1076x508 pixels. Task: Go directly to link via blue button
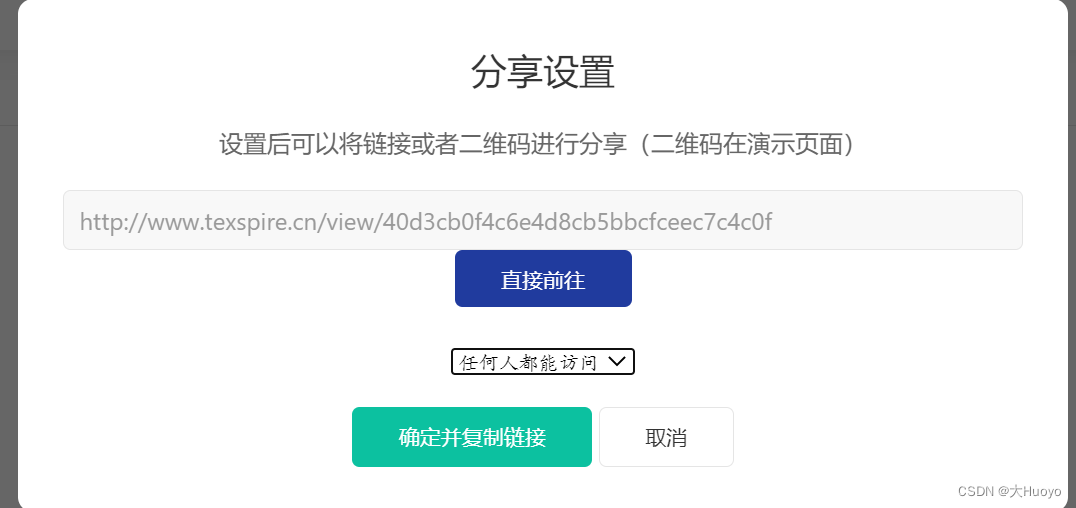pos(543,279)
